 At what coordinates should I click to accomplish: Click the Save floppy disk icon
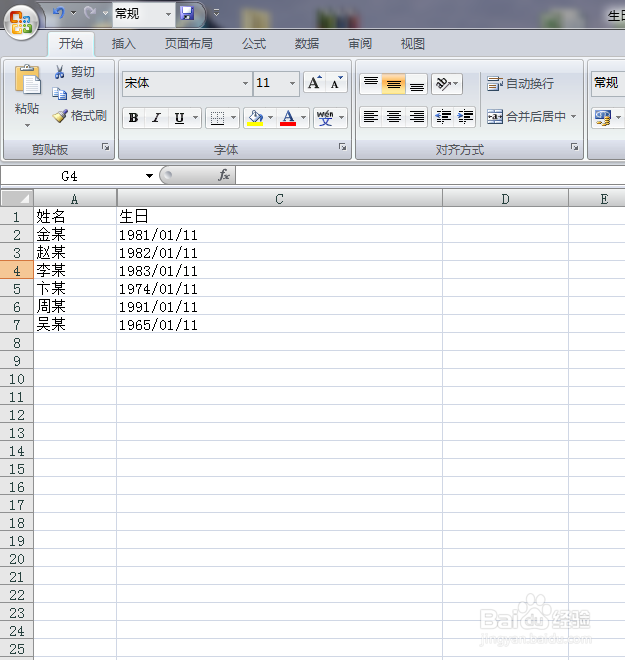[x=187, y=13]
